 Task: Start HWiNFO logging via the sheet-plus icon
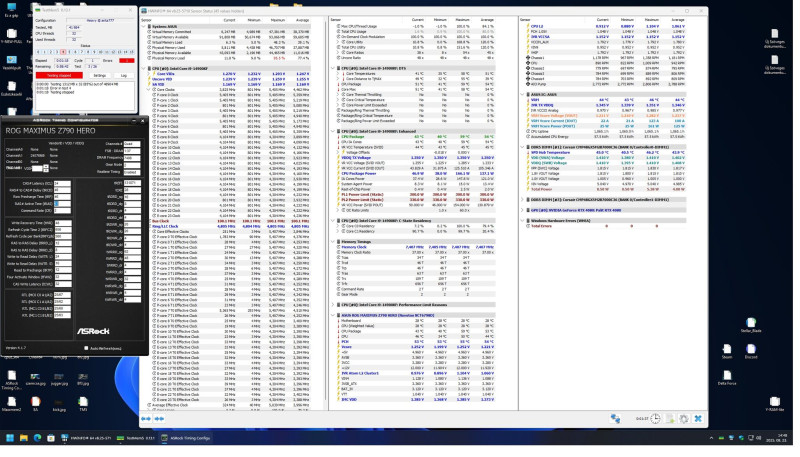click(670, 419)
